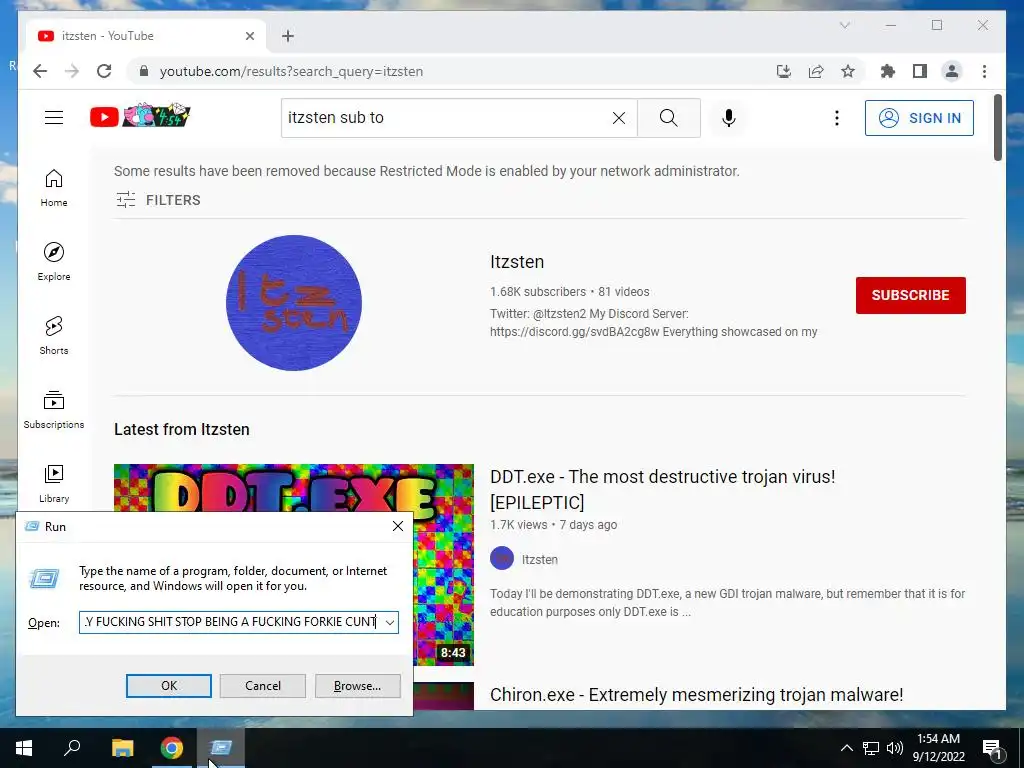Subscribe to the Itzsten channel
Screen dimensions: 1024x768
tap(910, 295)
